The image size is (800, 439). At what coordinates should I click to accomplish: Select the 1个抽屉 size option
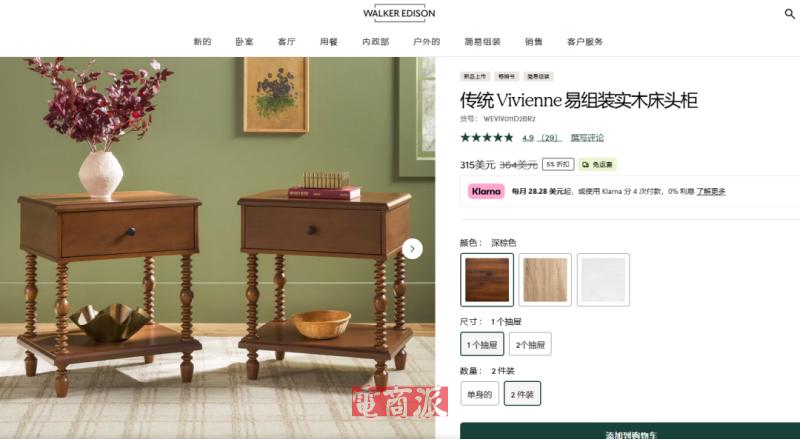pyautogui.click(x=482, y=344)
